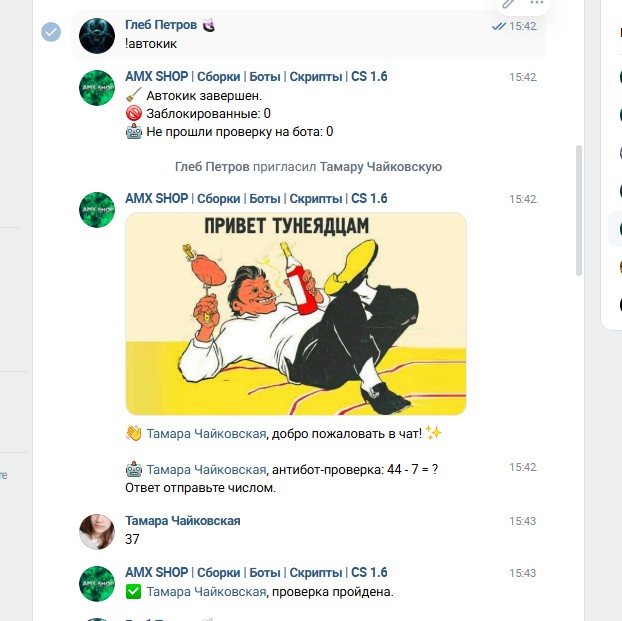Click Тамара Чайковская sender name above 37
622x621 pixels.
[x=182, y=521]
